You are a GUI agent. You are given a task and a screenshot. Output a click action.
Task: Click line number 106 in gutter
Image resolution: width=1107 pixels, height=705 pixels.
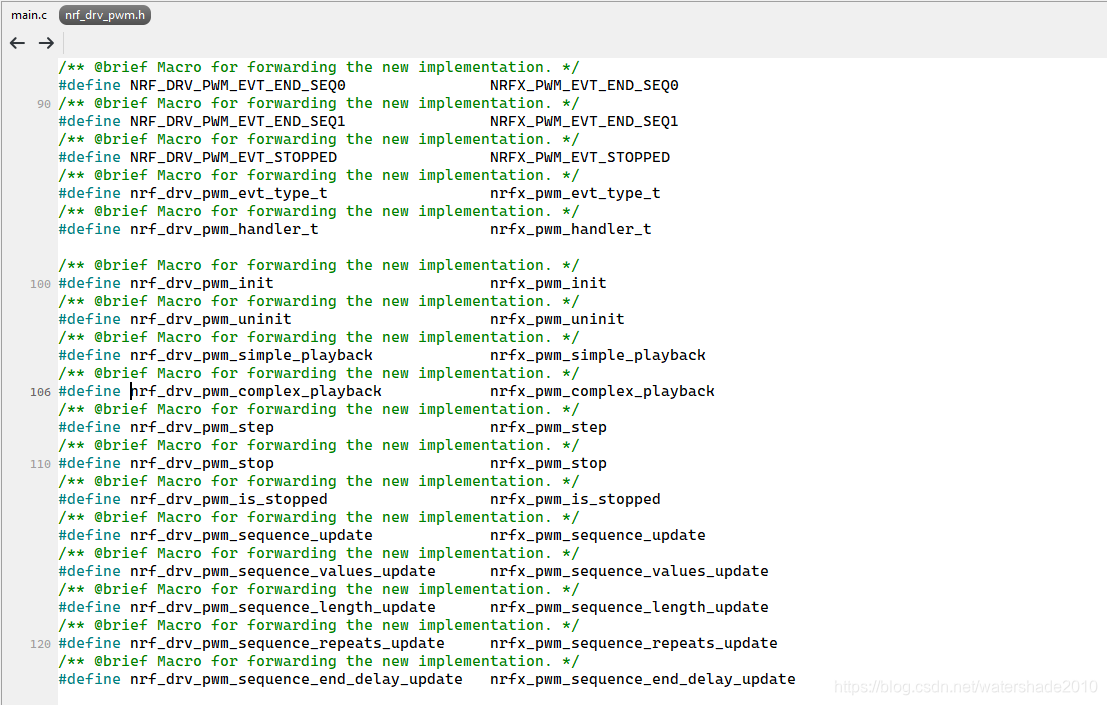pos(40,392)
